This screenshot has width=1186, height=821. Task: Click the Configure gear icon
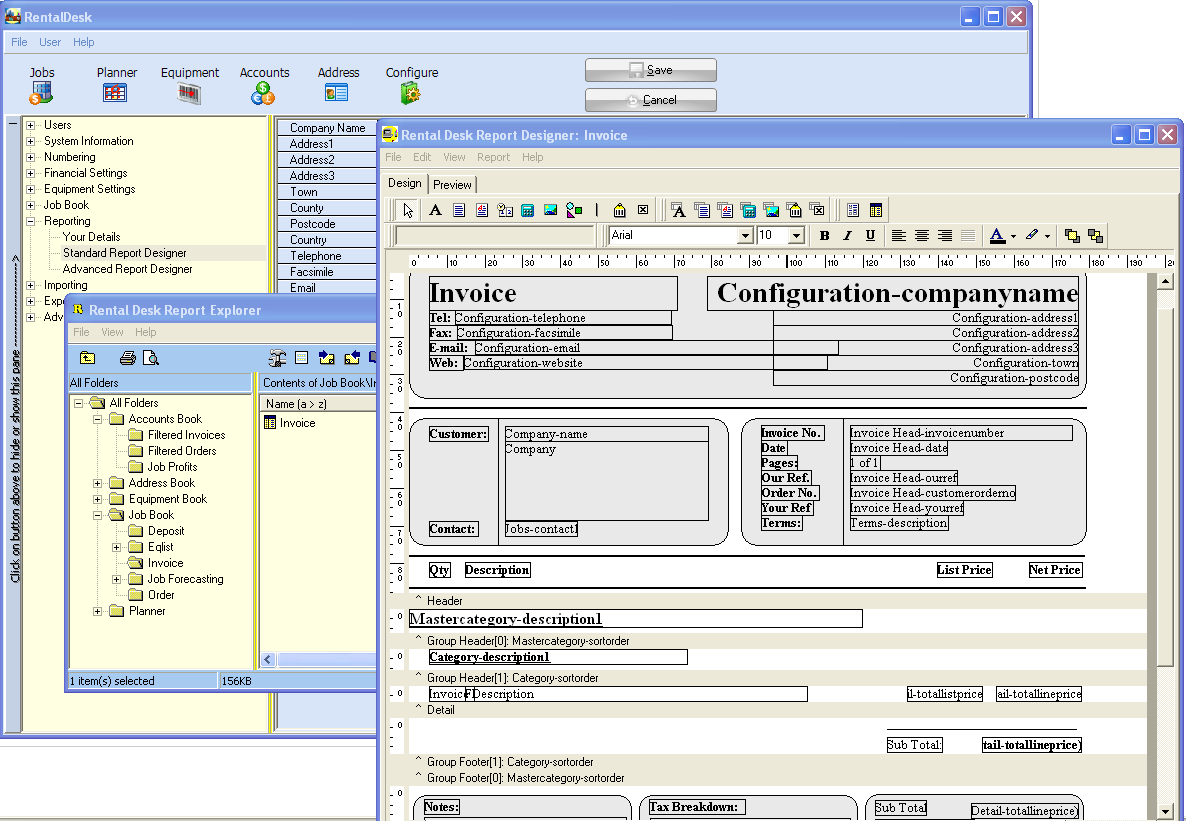pyautogui.click(x=411, y=93)
